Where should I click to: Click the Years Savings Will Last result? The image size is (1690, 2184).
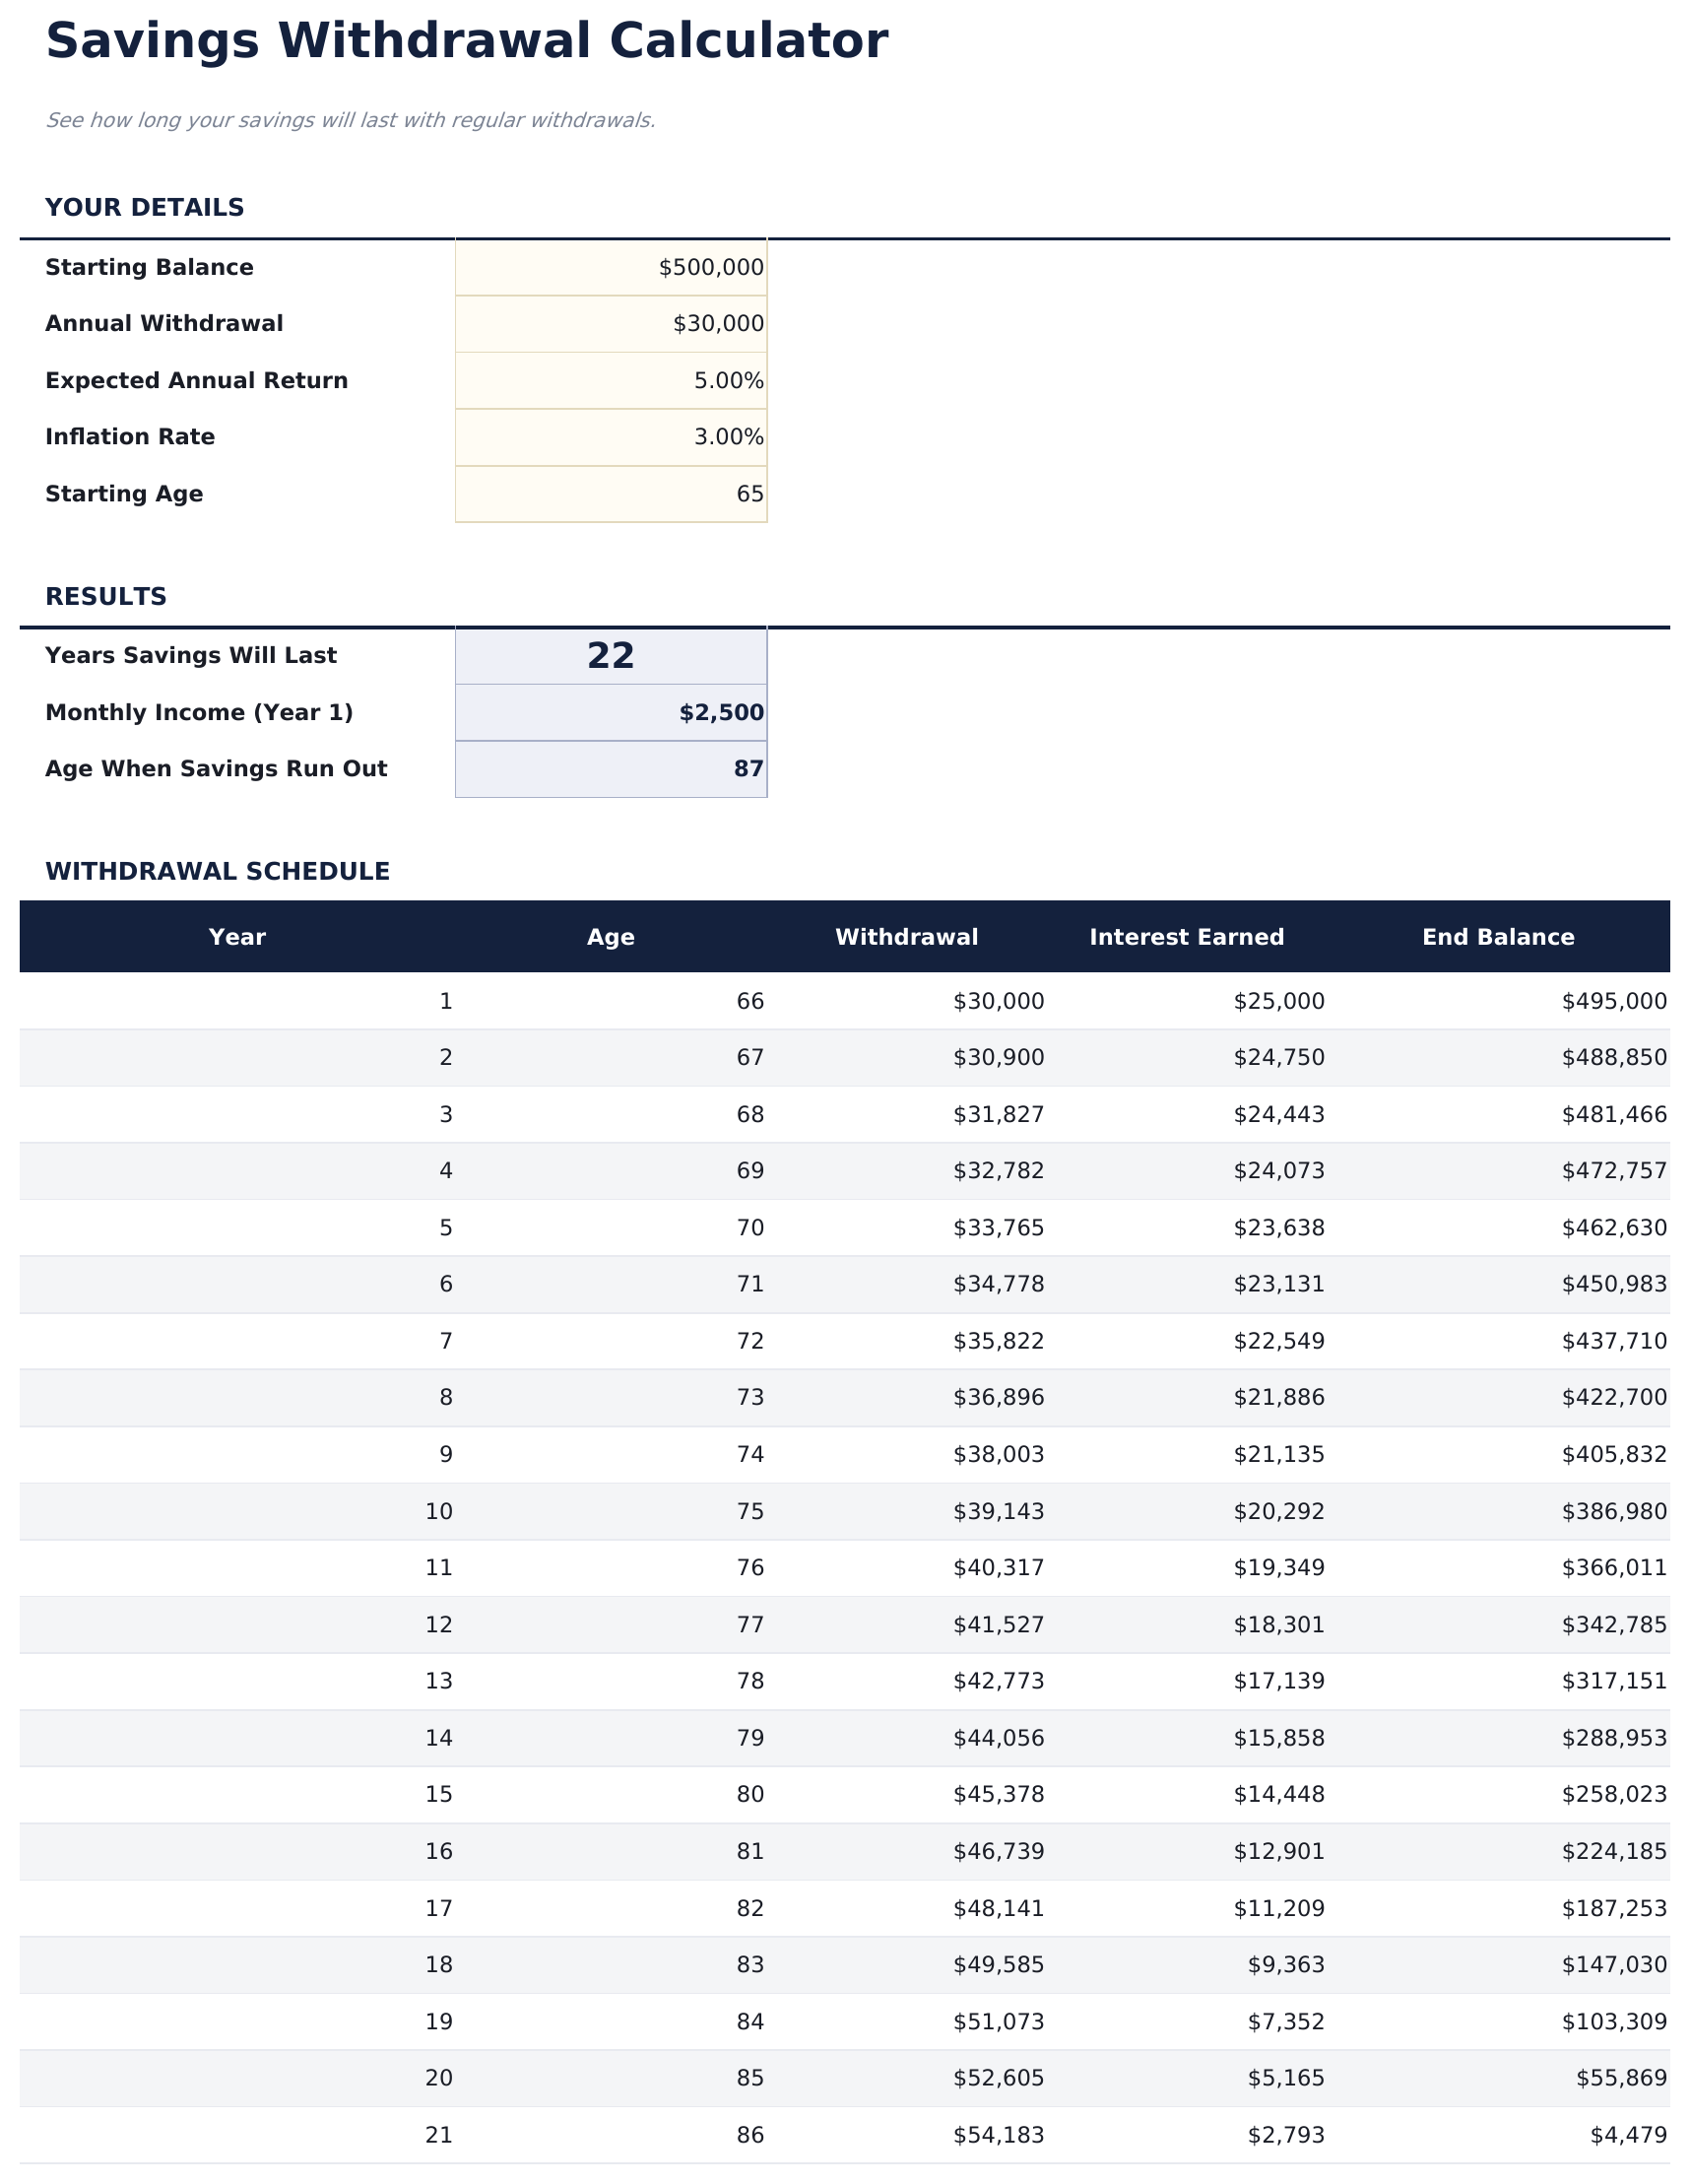coord(611,655)
